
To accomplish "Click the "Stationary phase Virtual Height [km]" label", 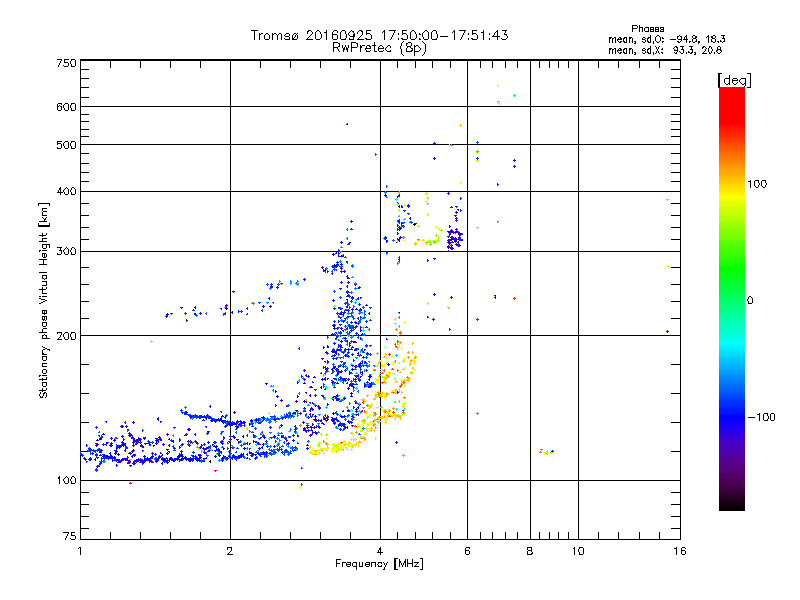I will coord(43,301).
